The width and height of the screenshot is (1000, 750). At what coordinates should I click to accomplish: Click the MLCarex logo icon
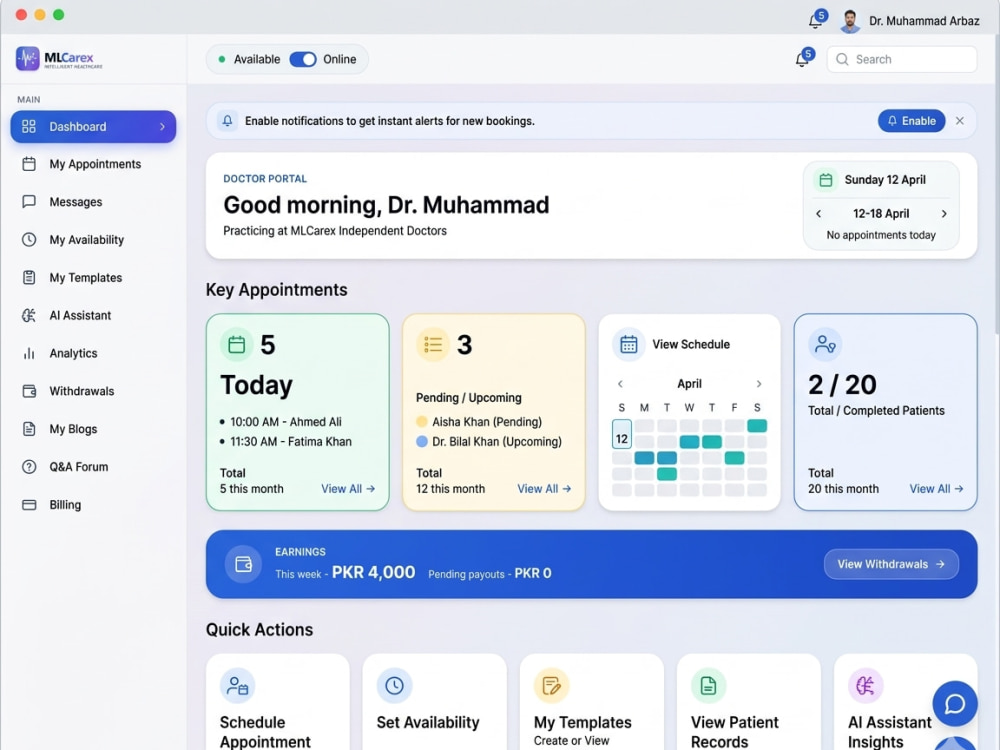coord(27,59)
